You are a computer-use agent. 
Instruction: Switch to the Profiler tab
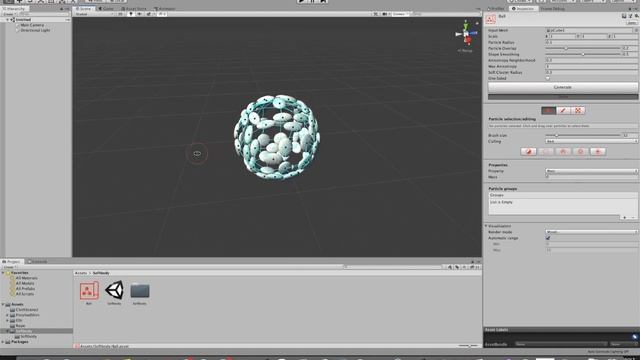[496, 9]
